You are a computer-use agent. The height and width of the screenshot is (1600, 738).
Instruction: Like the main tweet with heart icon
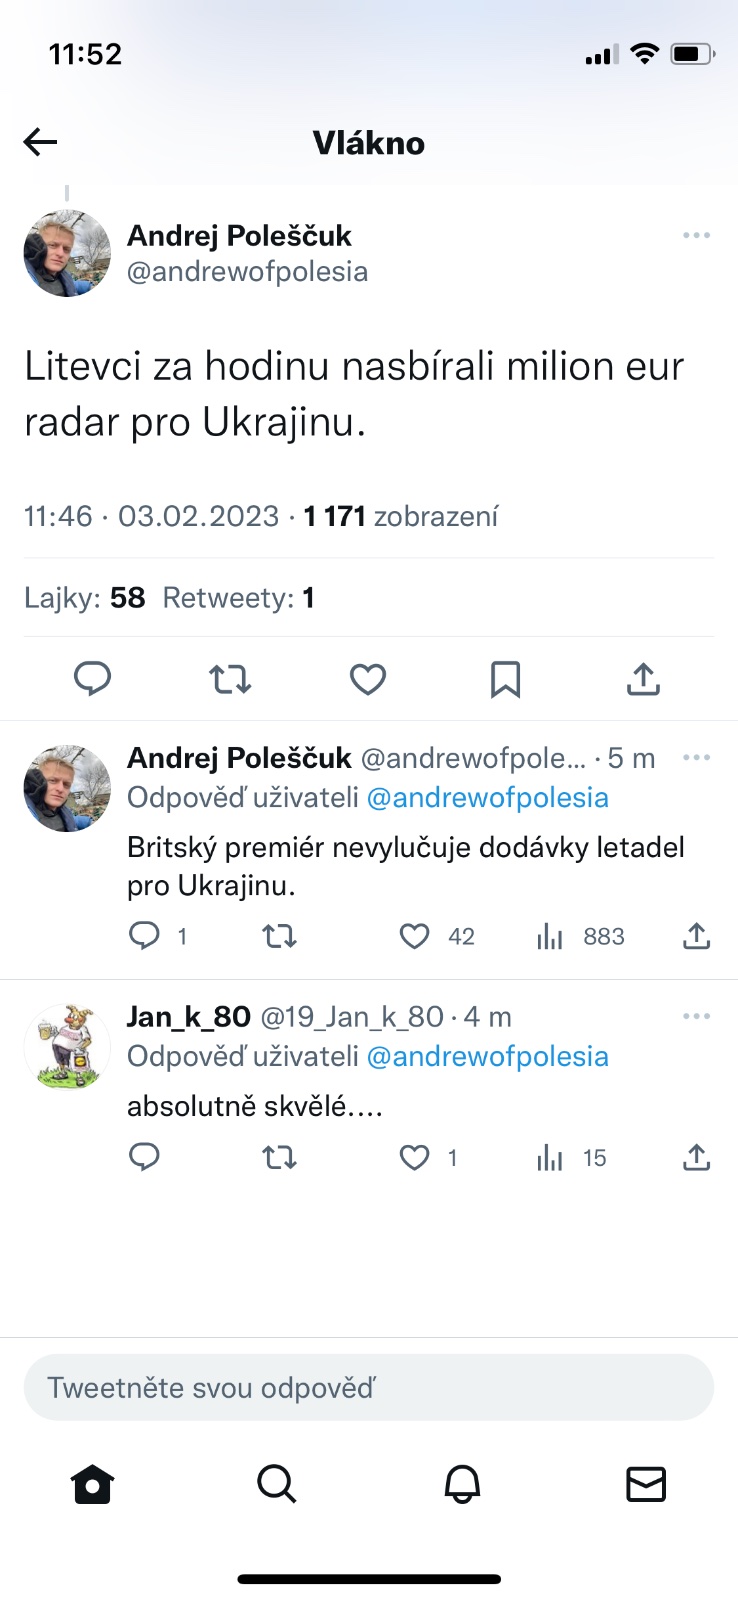[368, 679]
